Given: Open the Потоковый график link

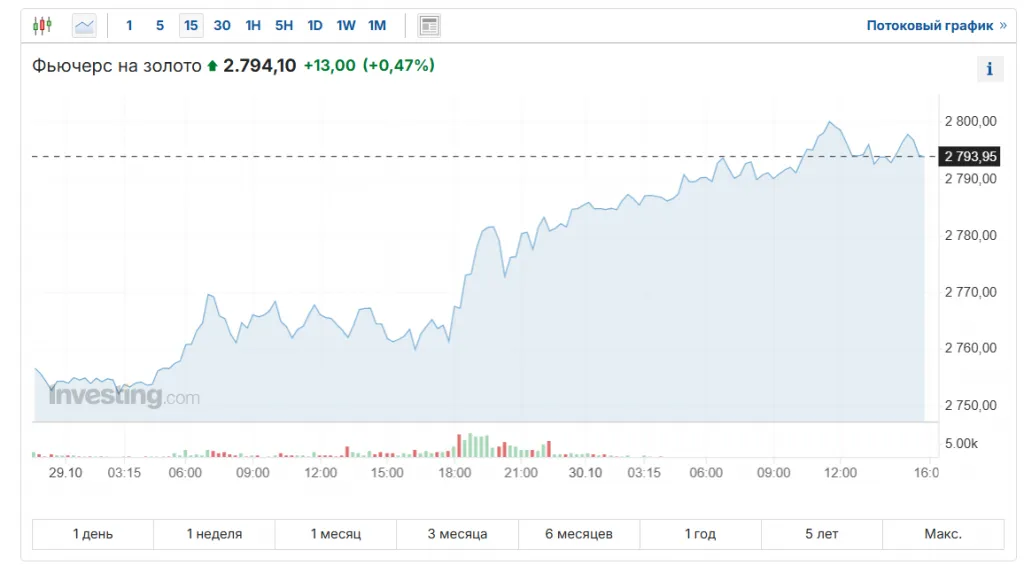Looking at the screenshot, I should pos(936,25).
